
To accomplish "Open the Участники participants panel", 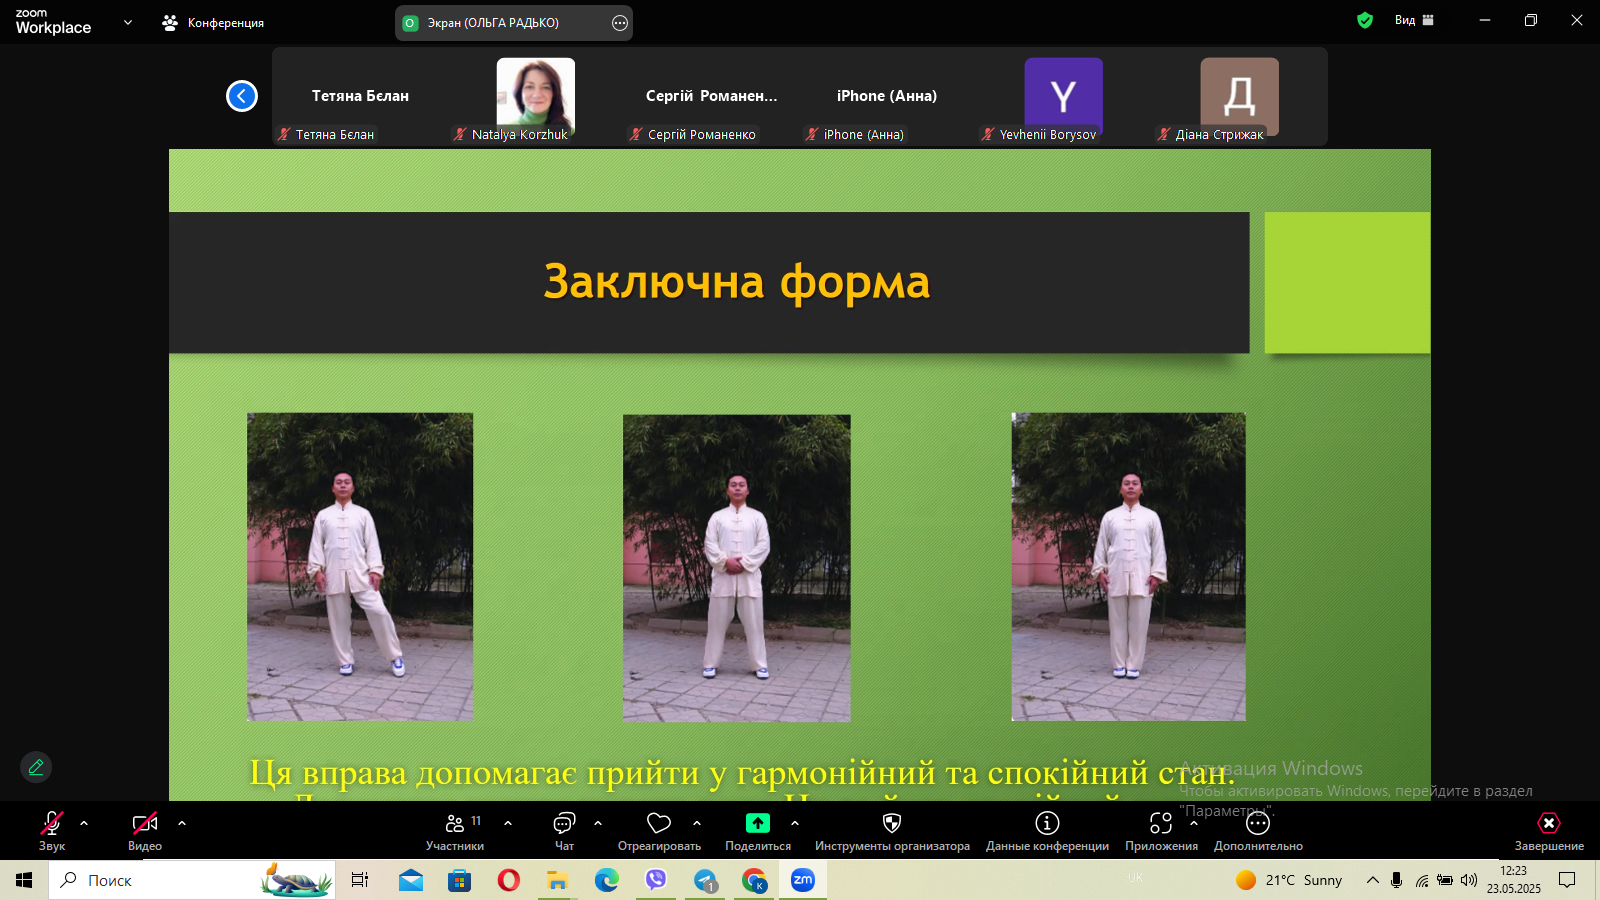I will [455, 831].
